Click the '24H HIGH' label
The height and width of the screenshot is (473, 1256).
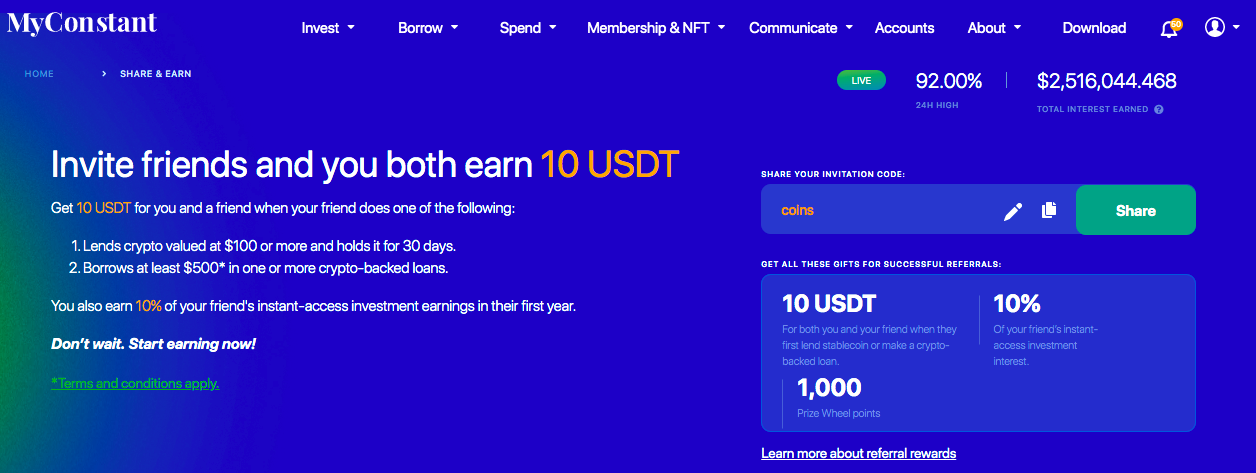937,105
